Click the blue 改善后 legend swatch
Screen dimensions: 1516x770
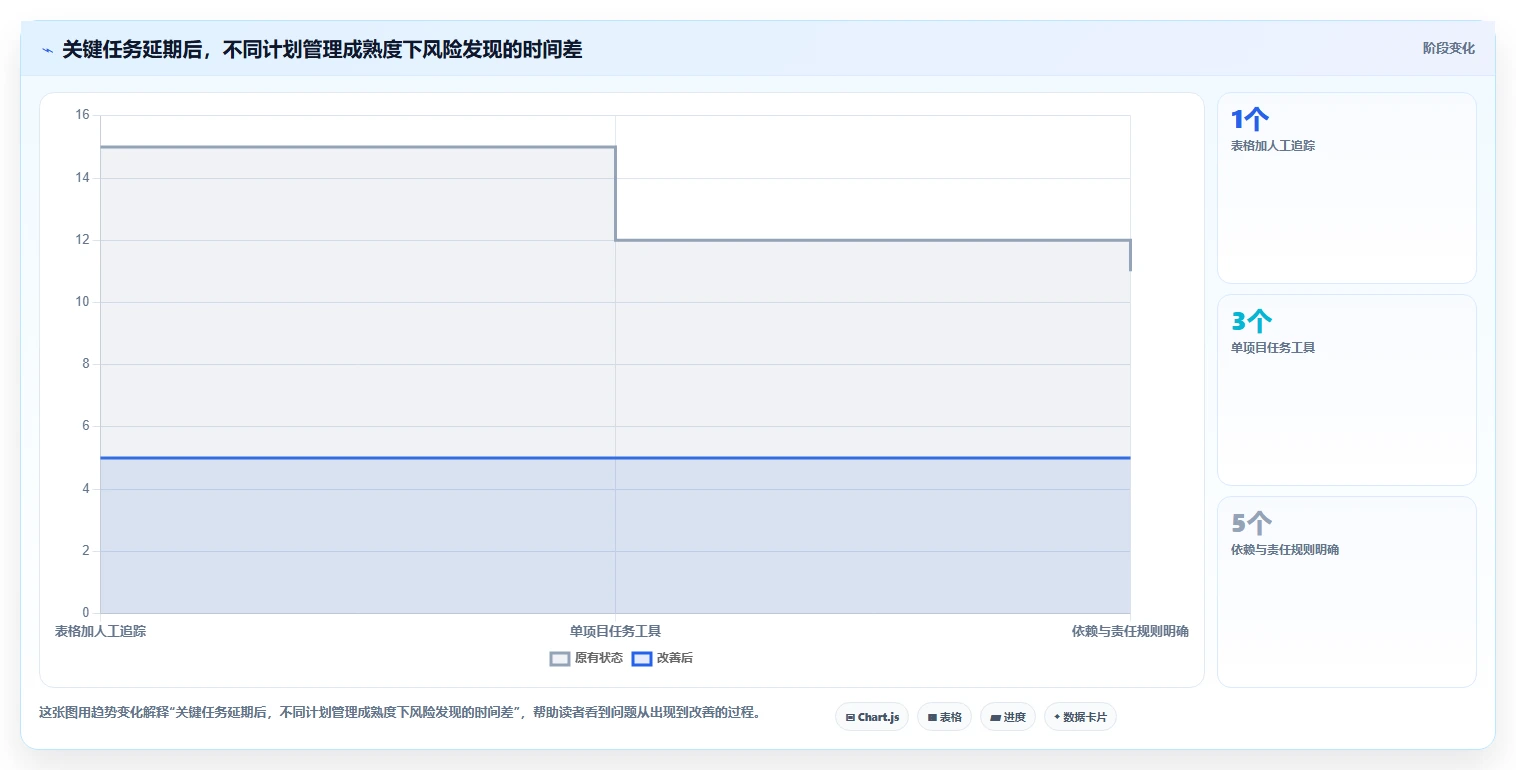coord(642,658)
